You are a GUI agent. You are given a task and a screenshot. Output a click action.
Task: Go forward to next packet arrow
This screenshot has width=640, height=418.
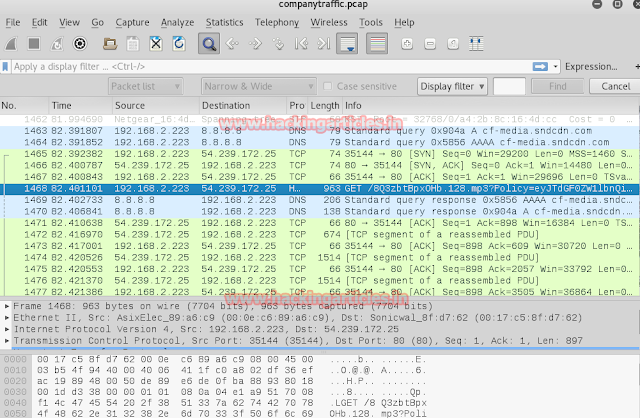click(256, 44)
